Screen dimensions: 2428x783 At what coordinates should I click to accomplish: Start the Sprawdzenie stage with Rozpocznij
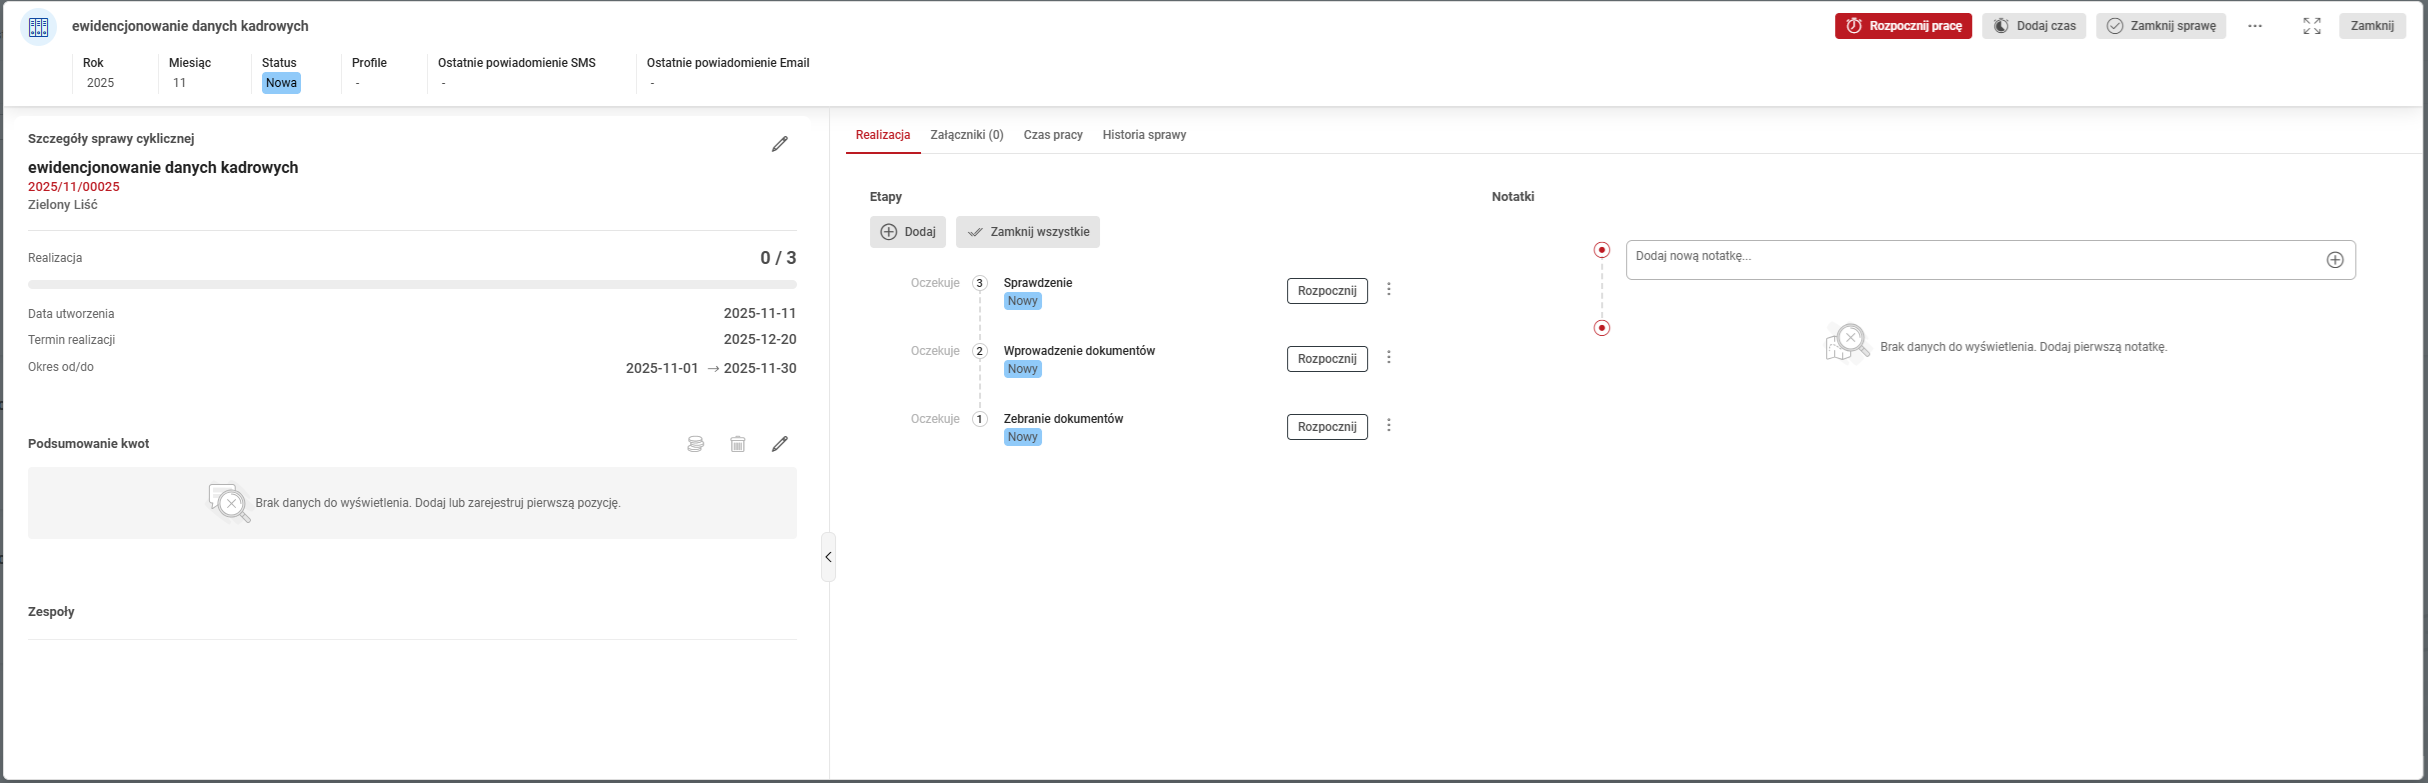[1327, 291]
